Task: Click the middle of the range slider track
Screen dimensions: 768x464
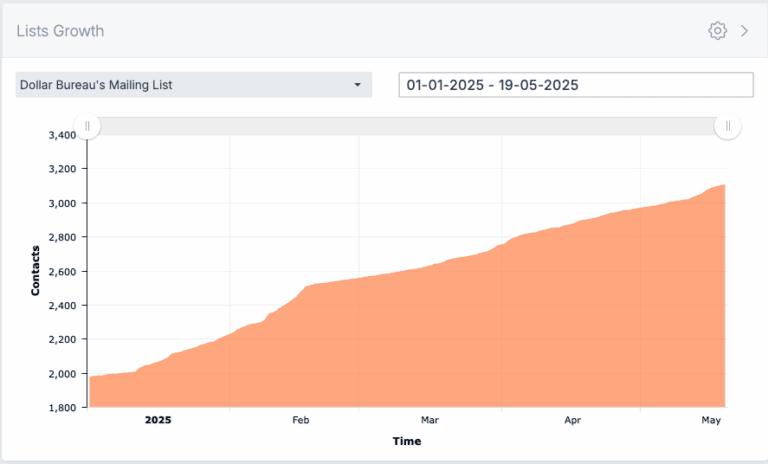Action: coord(408,126)
